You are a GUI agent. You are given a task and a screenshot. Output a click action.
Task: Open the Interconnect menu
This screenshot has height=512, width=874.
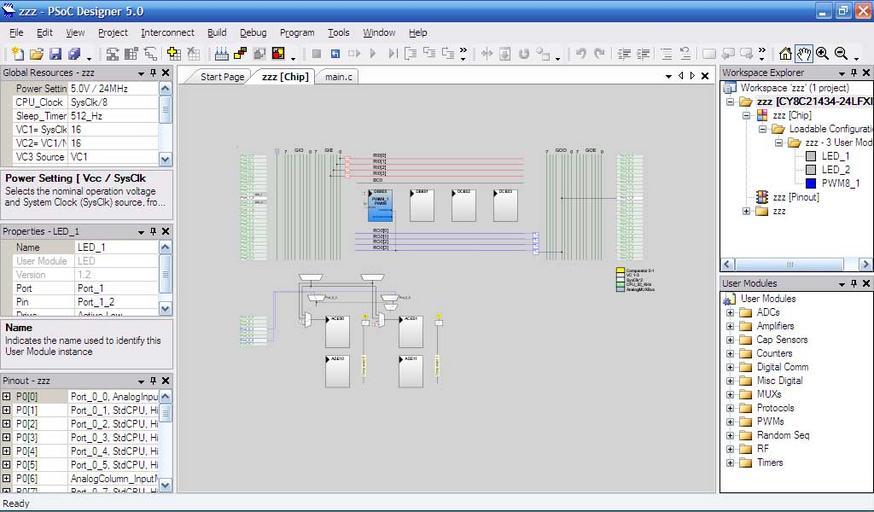[x=167, y=32]
